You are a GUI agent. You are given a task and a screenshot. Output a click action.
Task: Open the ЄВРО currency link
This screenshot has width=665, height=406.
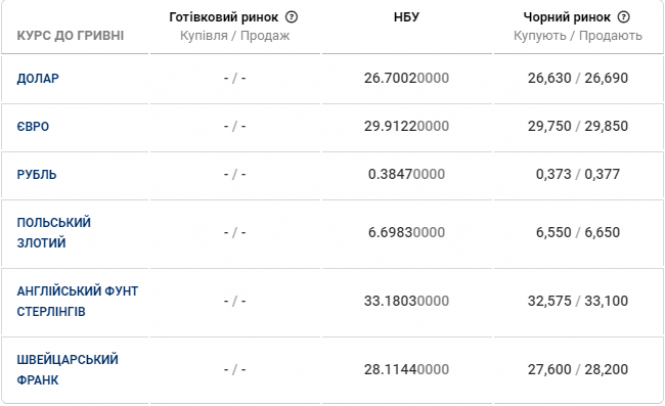tap(34, 126)
